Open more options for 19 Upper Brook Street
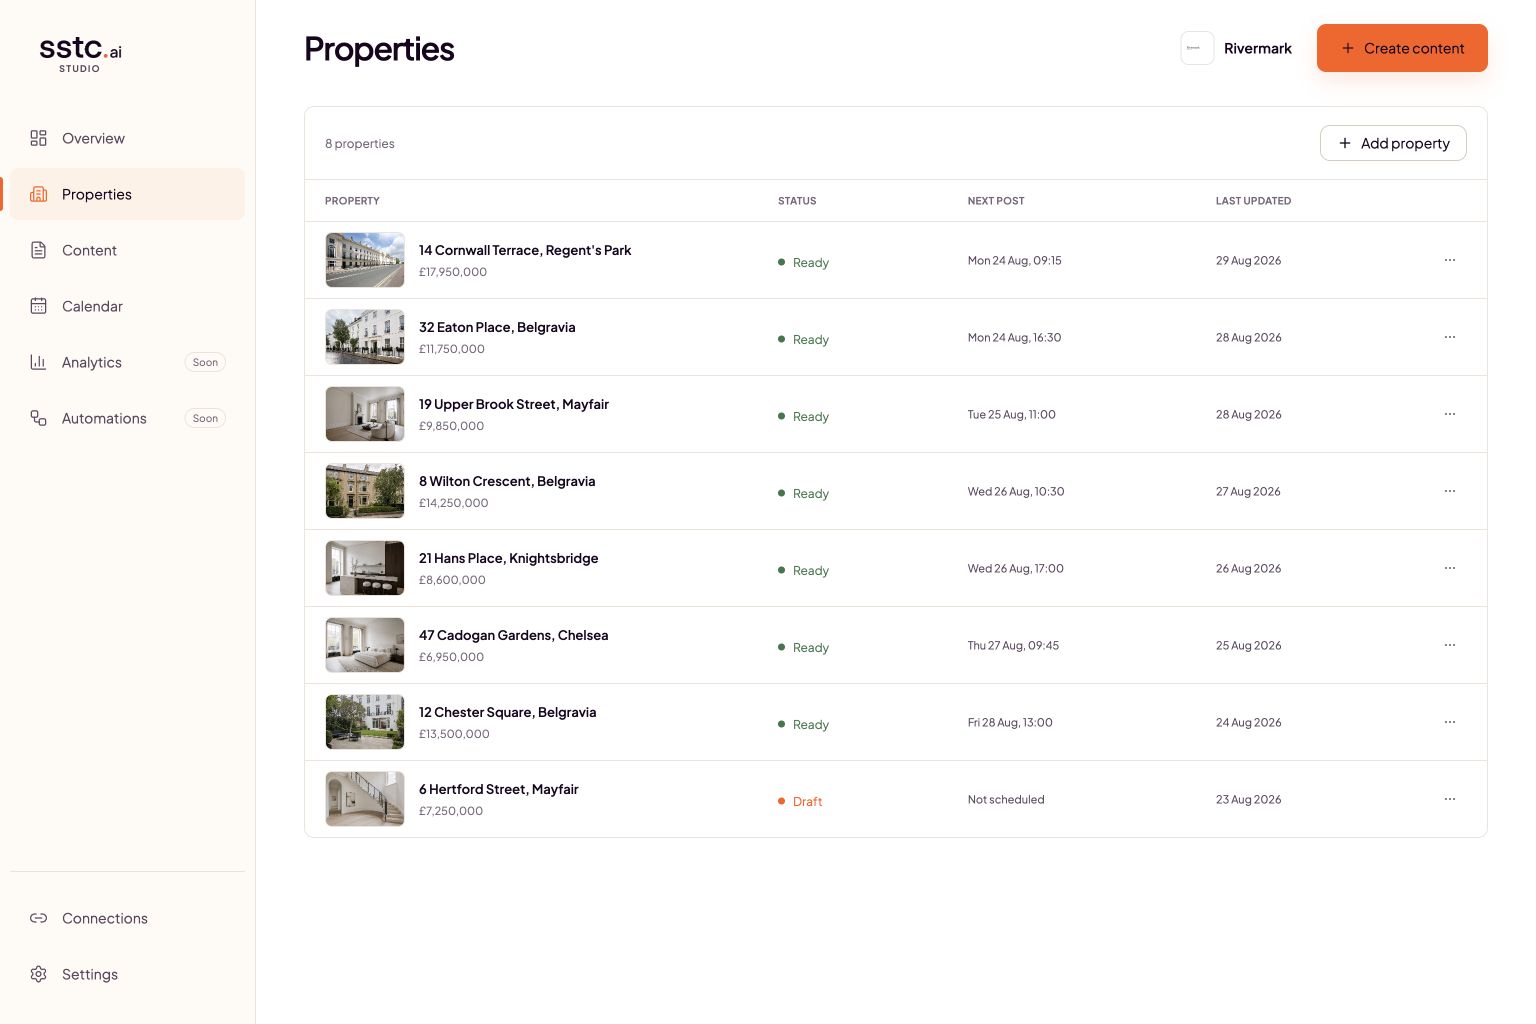Screen dimensions: 1536x1024 (1450, 414)
